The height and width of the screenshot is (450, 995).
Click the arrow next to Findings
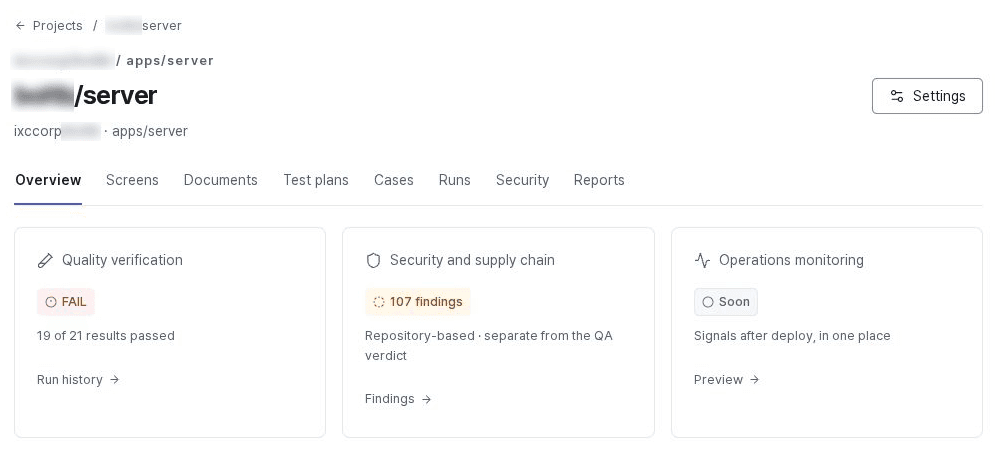click(x=426, y=399)
